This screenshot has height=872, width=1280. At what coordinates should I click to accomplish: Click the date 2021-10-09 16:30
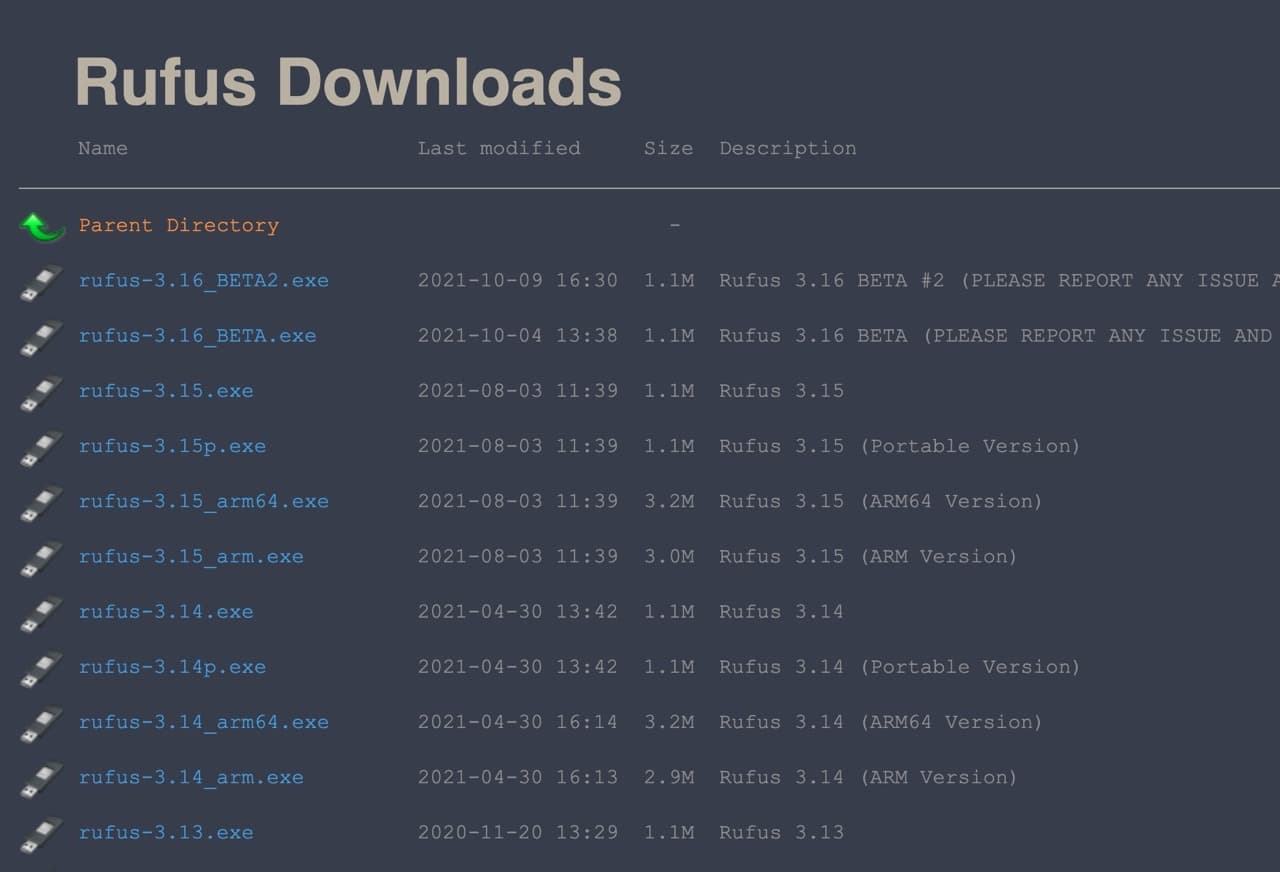pyautogui.click(x=518, y=280)
